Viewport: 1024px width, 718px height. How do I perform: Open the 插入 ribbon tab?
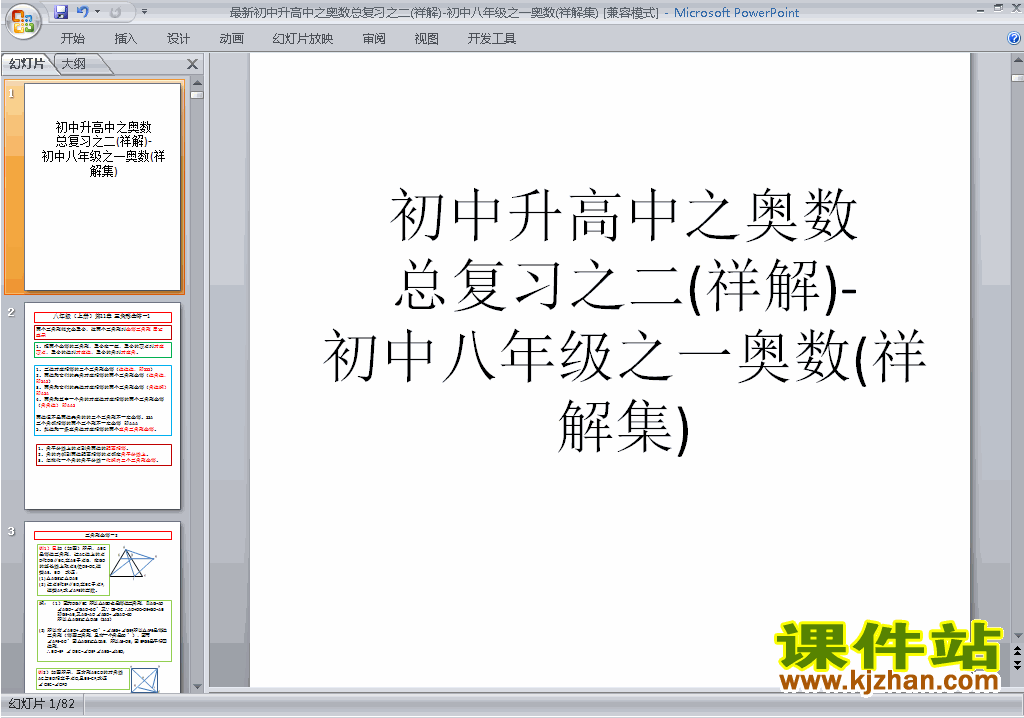point(125,39)
